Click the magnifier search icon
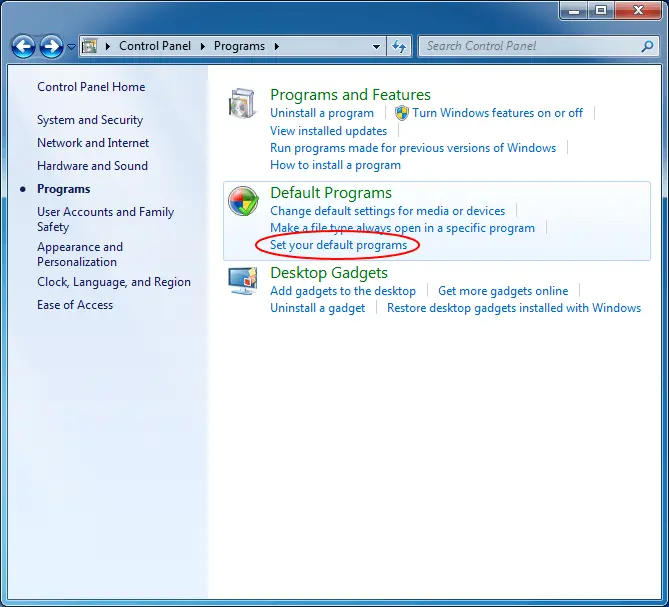 (x=647, y=46)
